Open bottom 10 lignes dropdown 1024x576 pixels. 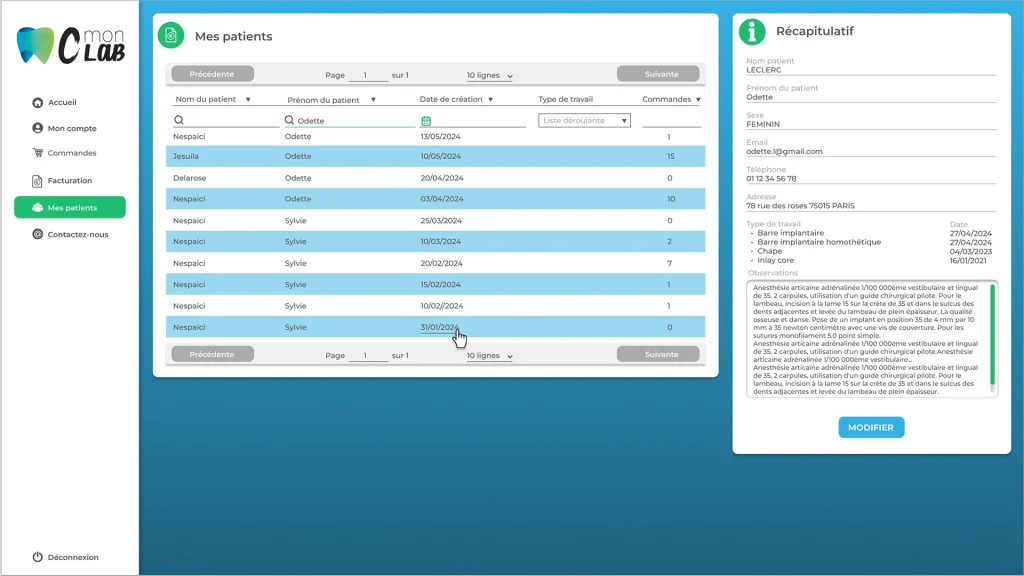[x=490, y=356]
